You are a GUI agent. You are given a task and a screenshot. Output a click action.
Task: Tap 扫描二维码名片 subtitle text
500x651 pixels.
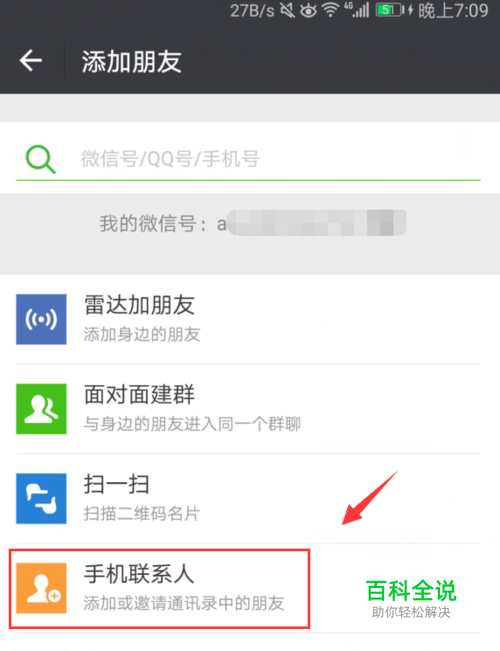point(142,514)
